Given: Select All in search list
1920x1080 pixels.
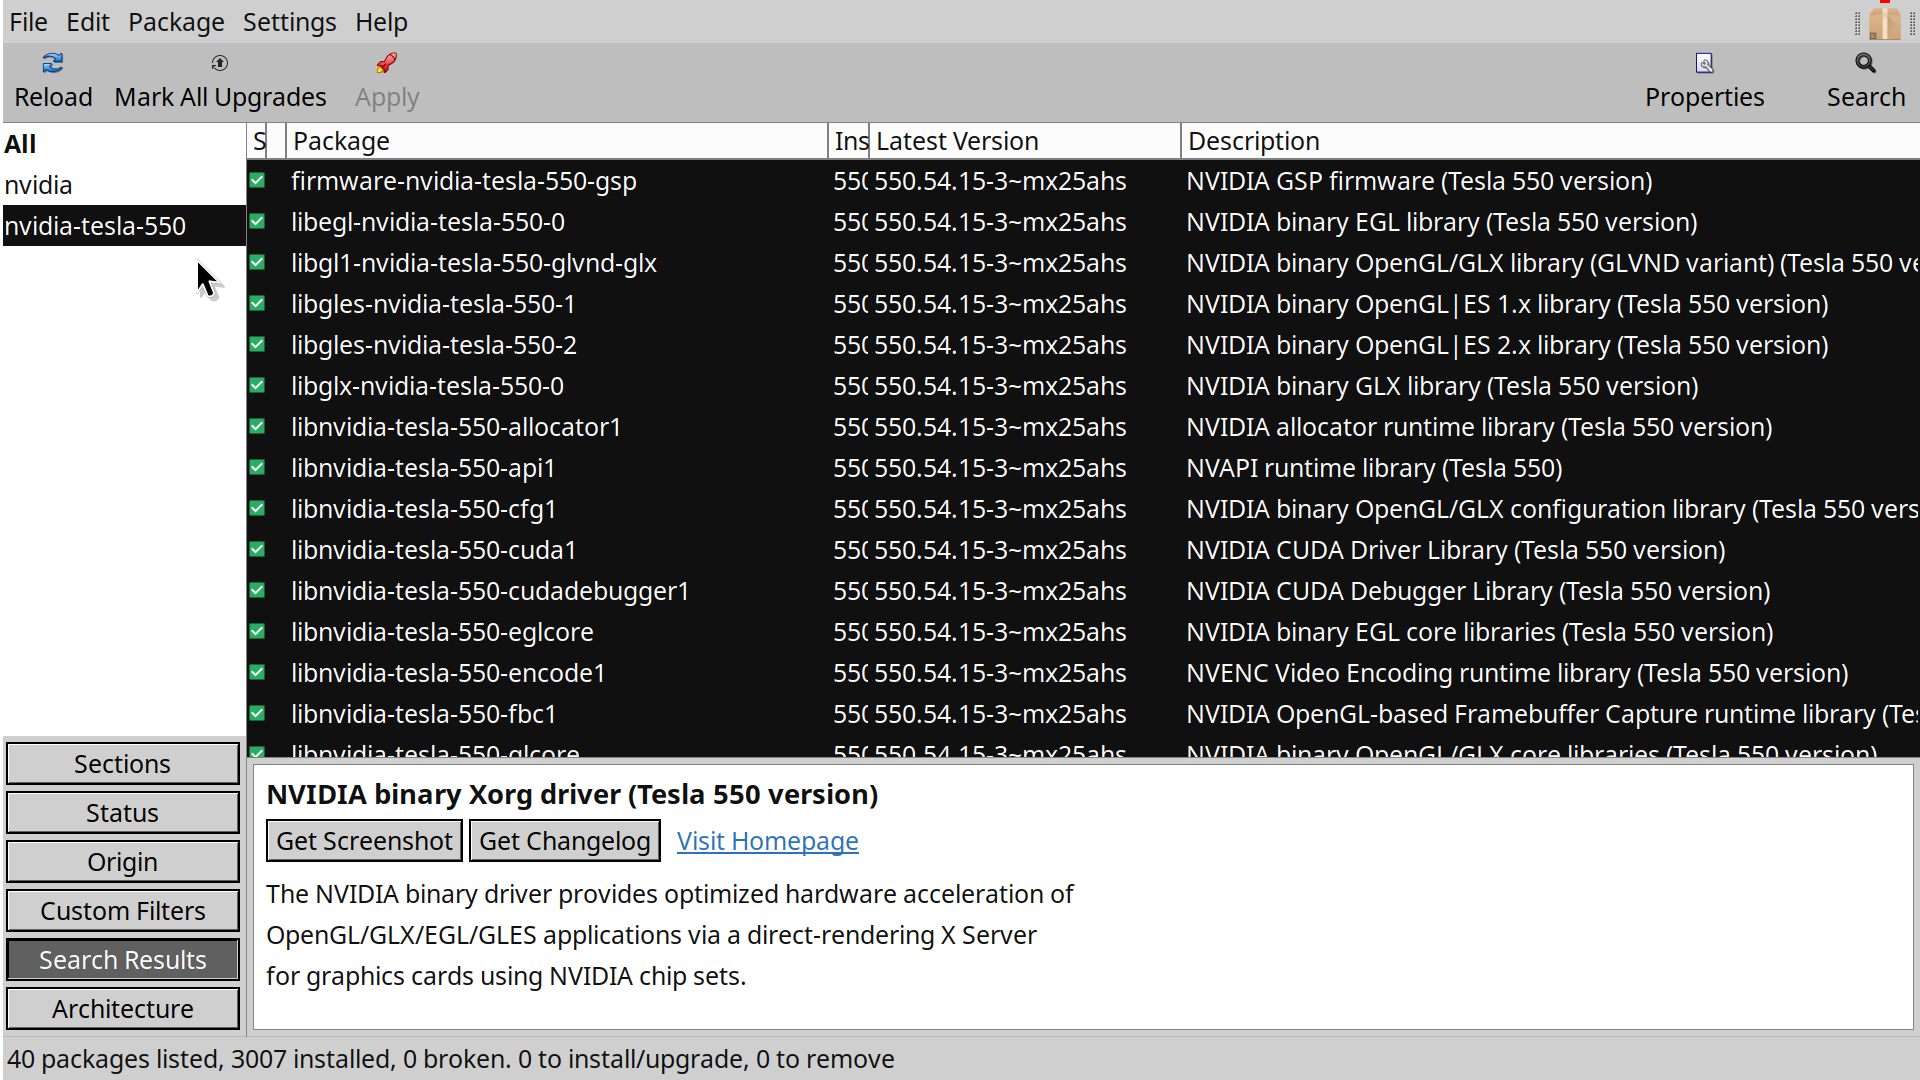Looking at the screenshot, I should point(124,144).
